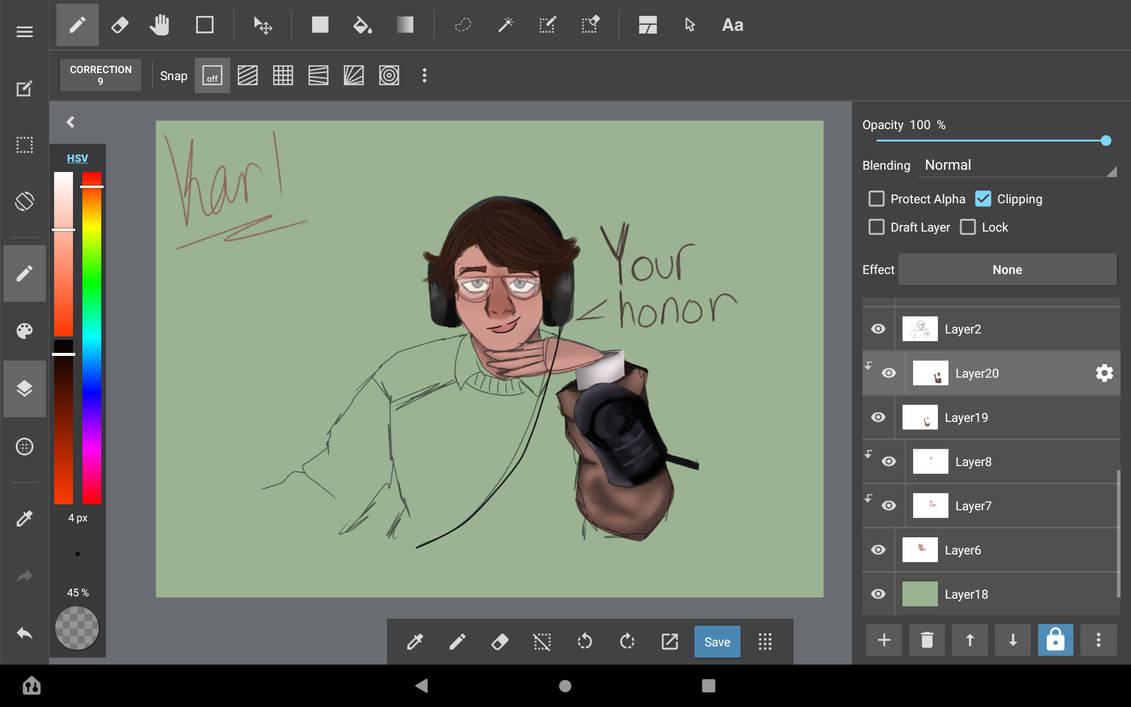
Task: Select Layer6 in the layer list
Action: pyautogui.click(x=991, y=550)
